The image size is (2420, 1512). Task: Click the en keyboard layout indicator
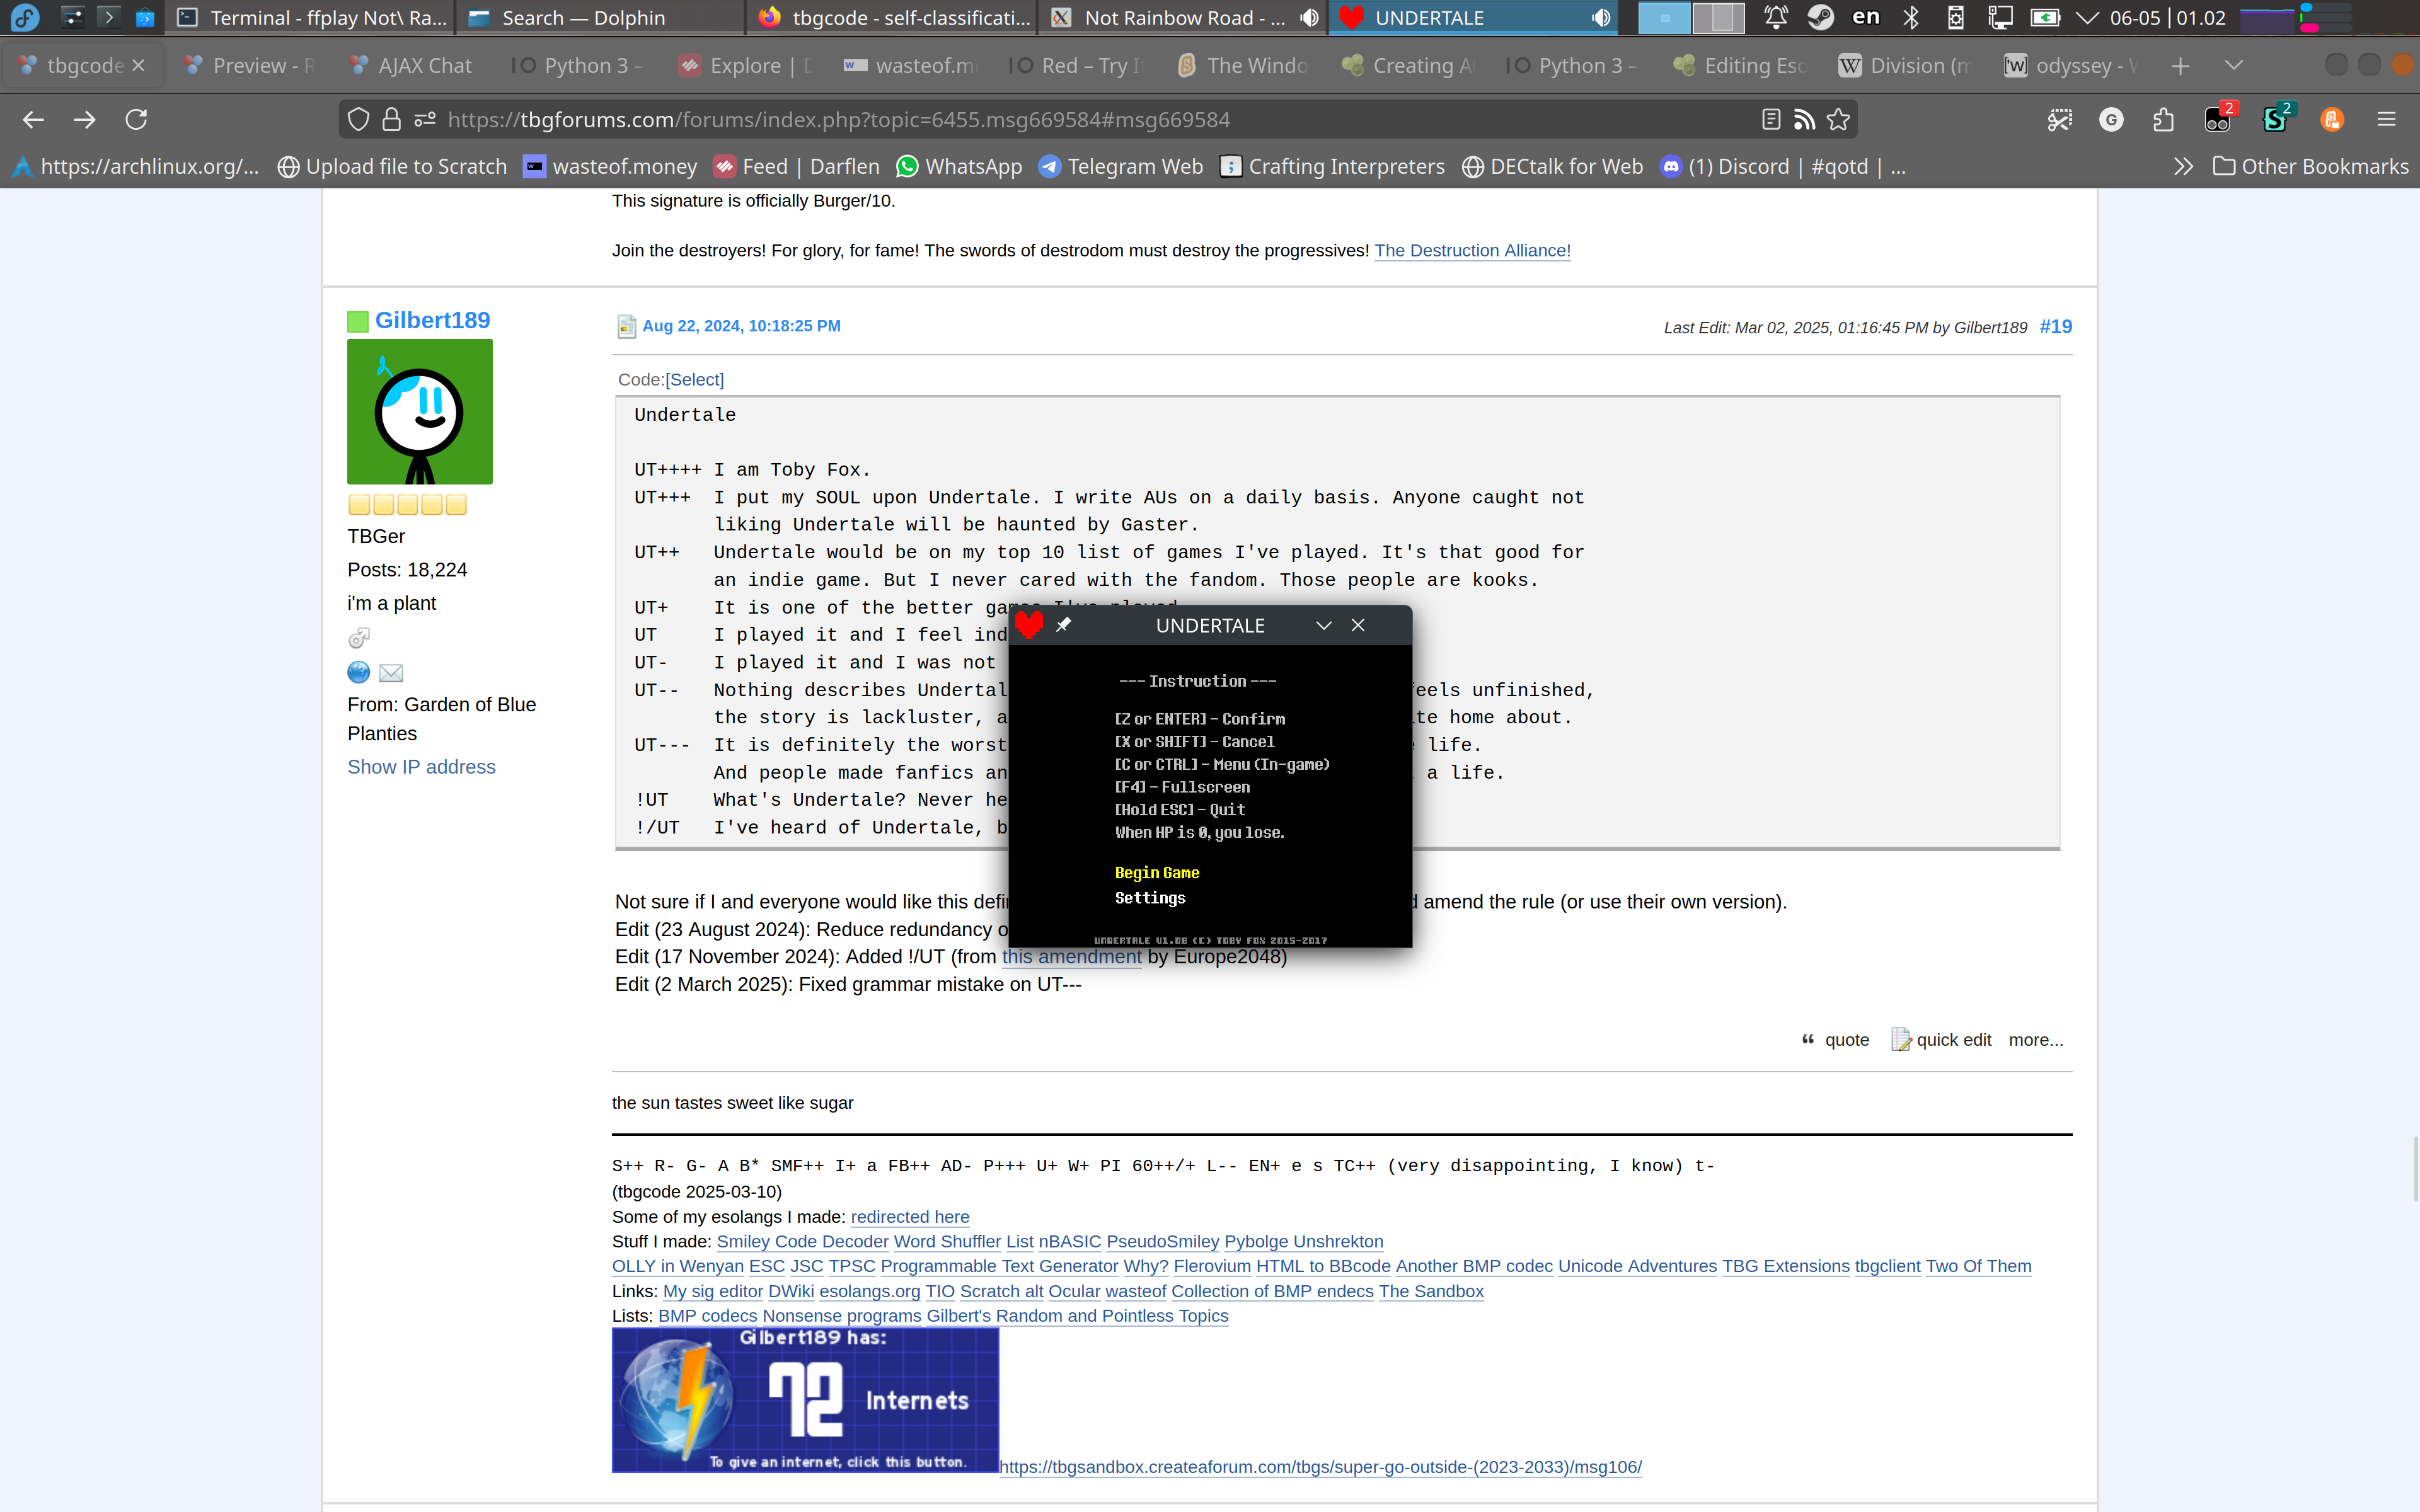1866,17
